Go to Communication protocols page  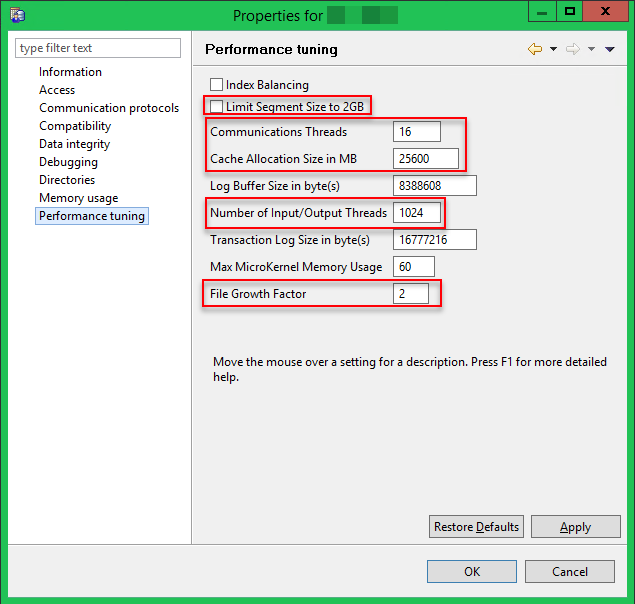click(109, 108)
